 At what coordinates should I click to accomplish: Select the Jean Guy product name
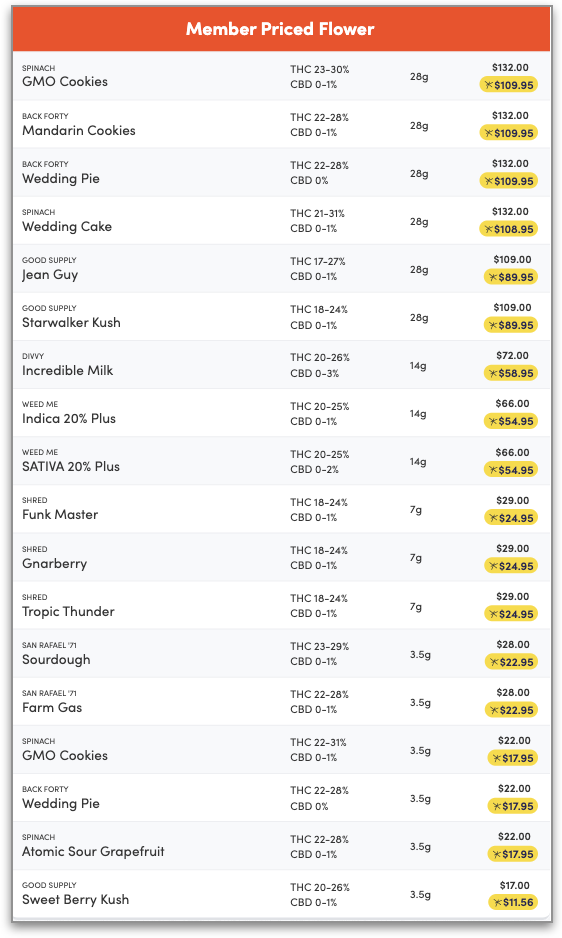50,275
